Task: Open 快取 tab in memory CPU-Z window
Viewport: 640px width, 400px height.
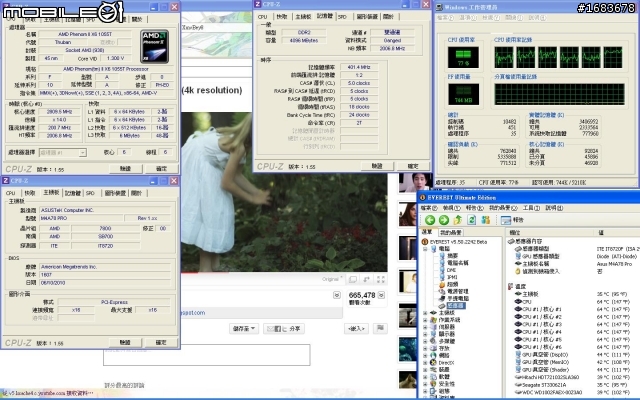Action: [282, 17]
